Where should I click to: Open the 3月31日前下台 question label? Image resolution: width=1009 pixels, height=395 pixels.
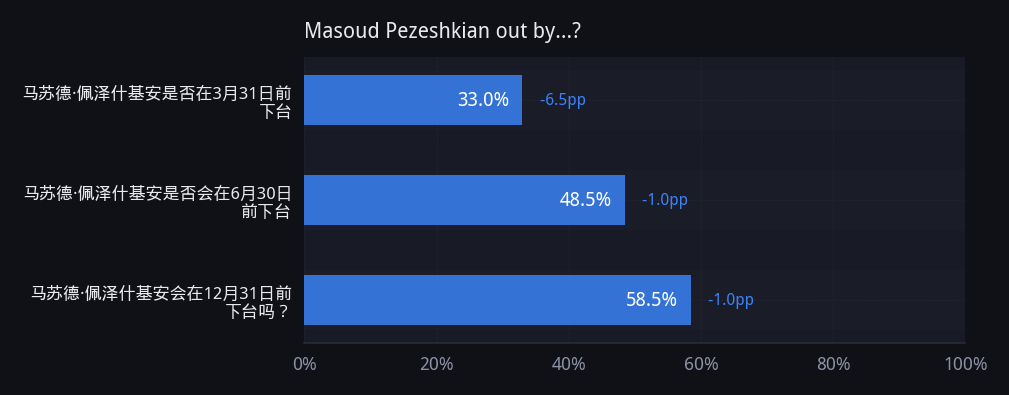[x=158, y=103]
